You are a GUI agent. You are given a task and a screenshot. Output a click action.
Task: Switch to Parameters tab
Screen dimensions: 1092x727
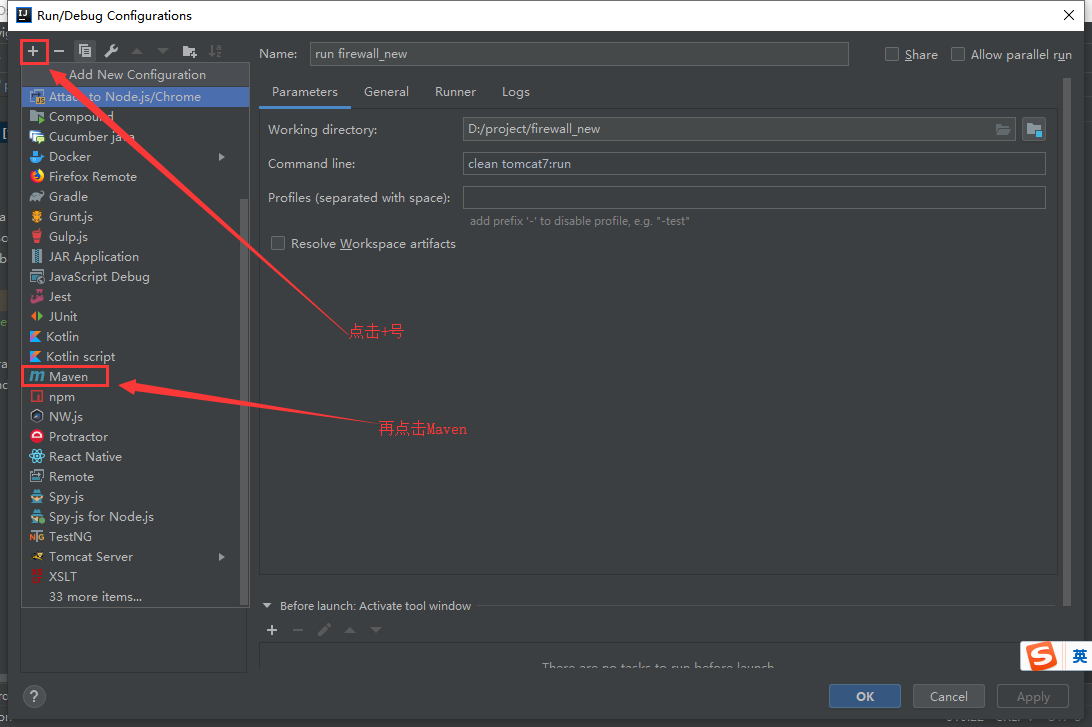click(304, 92)
